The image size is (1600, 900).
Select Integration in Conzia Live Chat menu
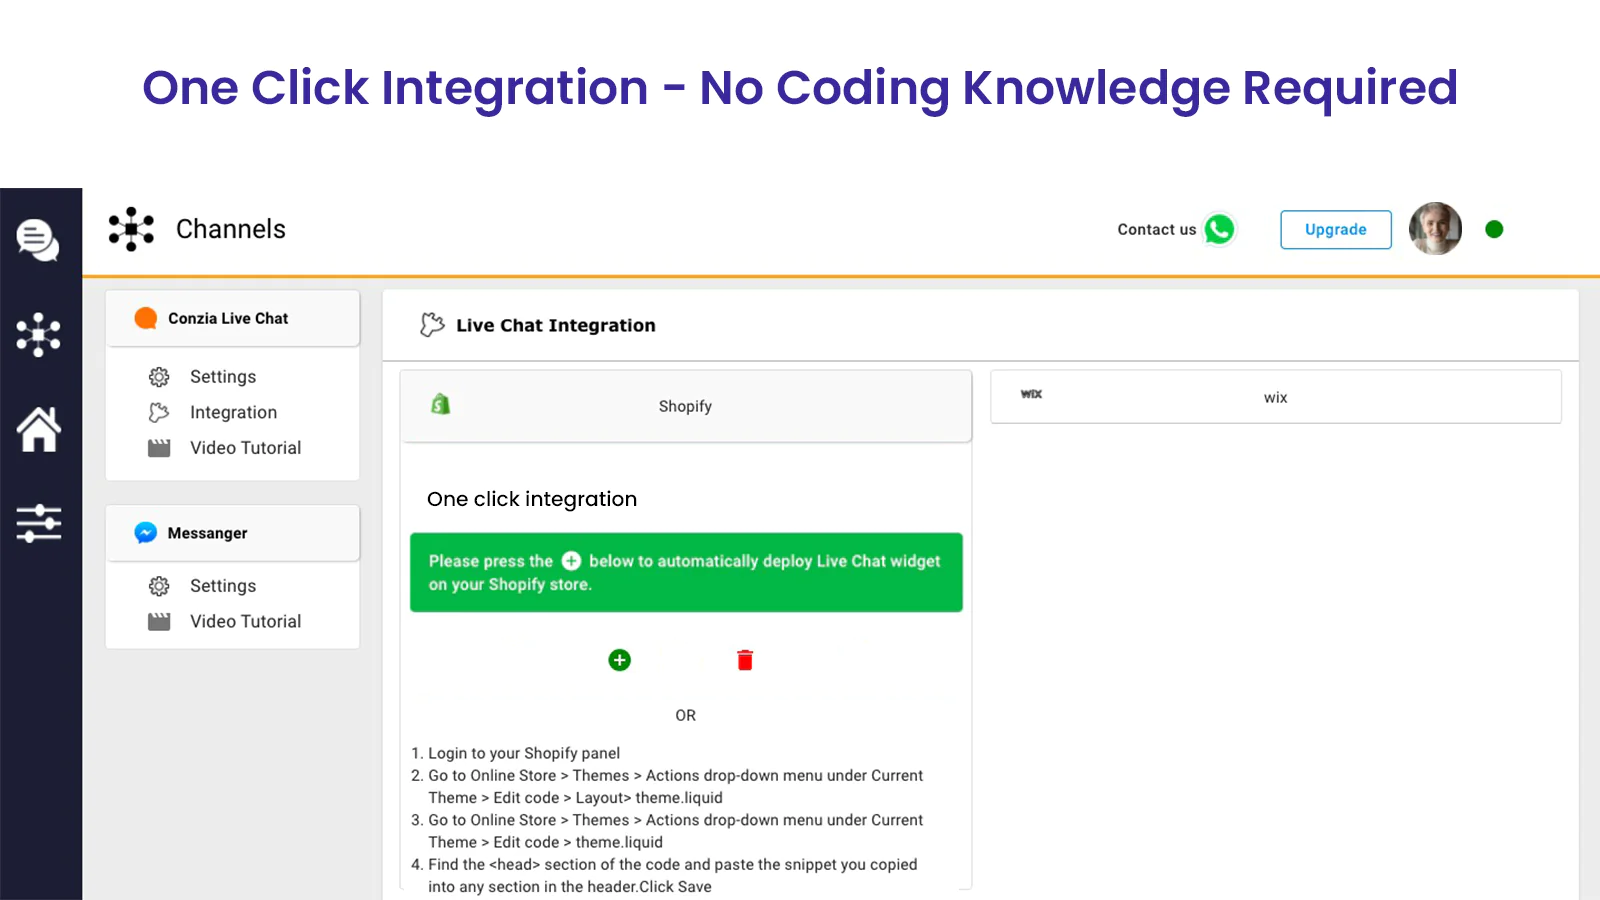pos(233,412)
